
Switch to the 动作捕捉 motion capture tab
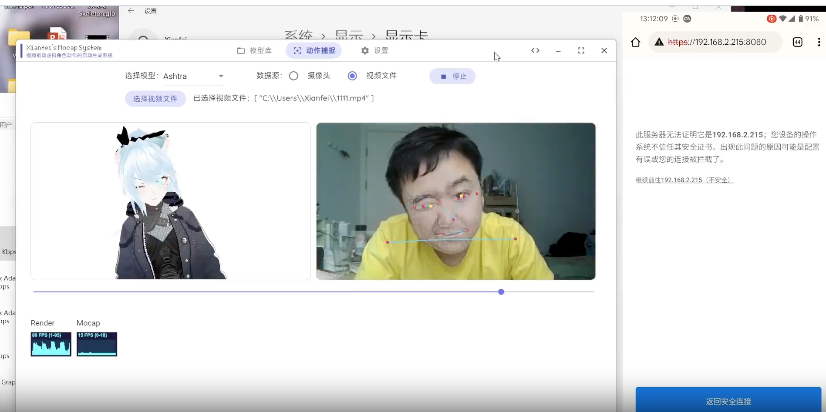pyautogui.click(x=314, y=51)
